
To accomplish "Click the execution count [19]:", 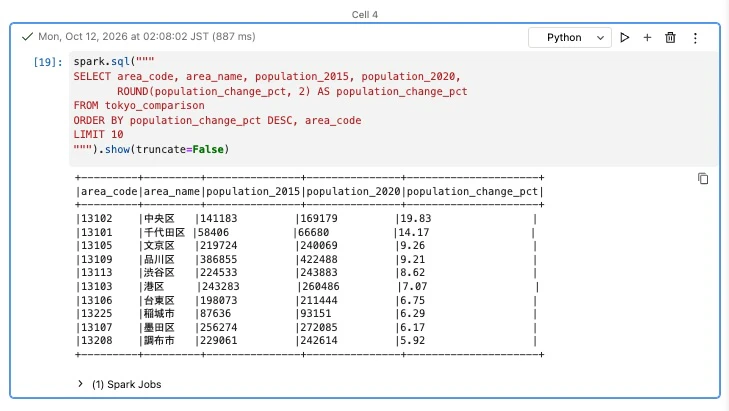I will pos(47,62).
